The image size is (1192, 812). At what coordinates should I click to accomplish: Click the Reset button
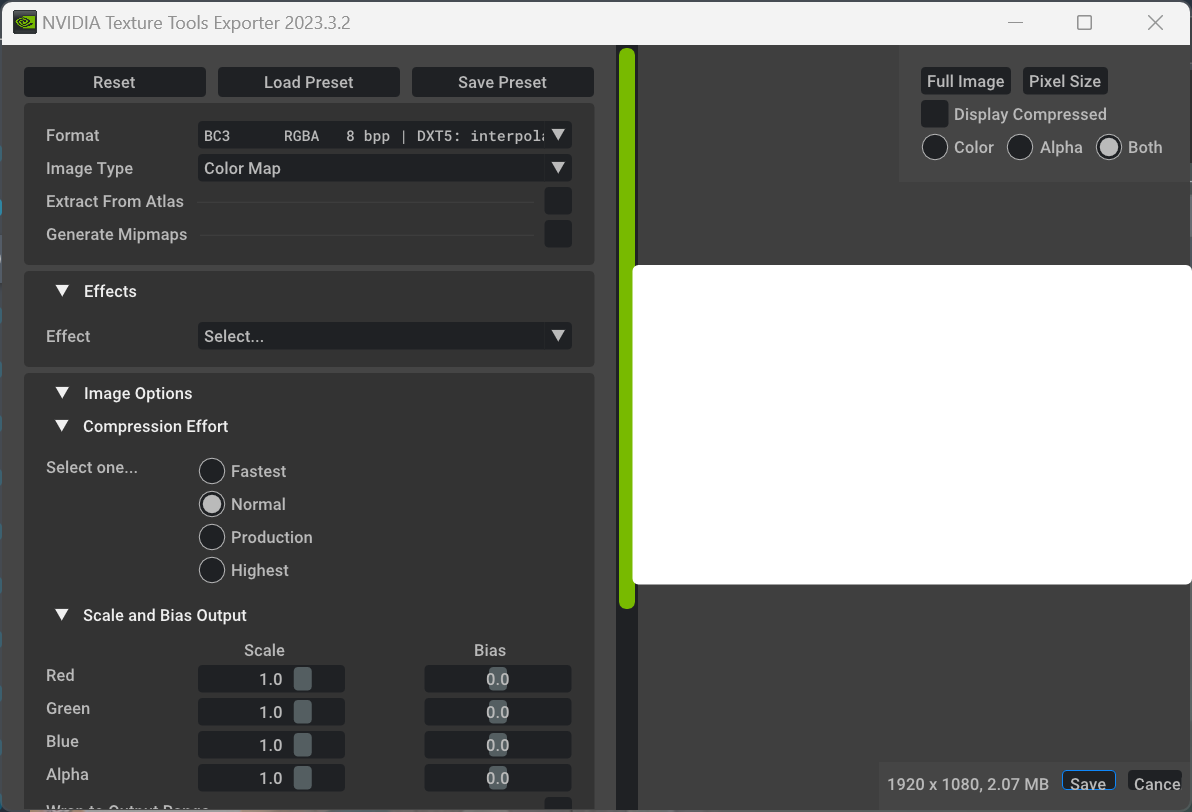click(x=115, y=82)
